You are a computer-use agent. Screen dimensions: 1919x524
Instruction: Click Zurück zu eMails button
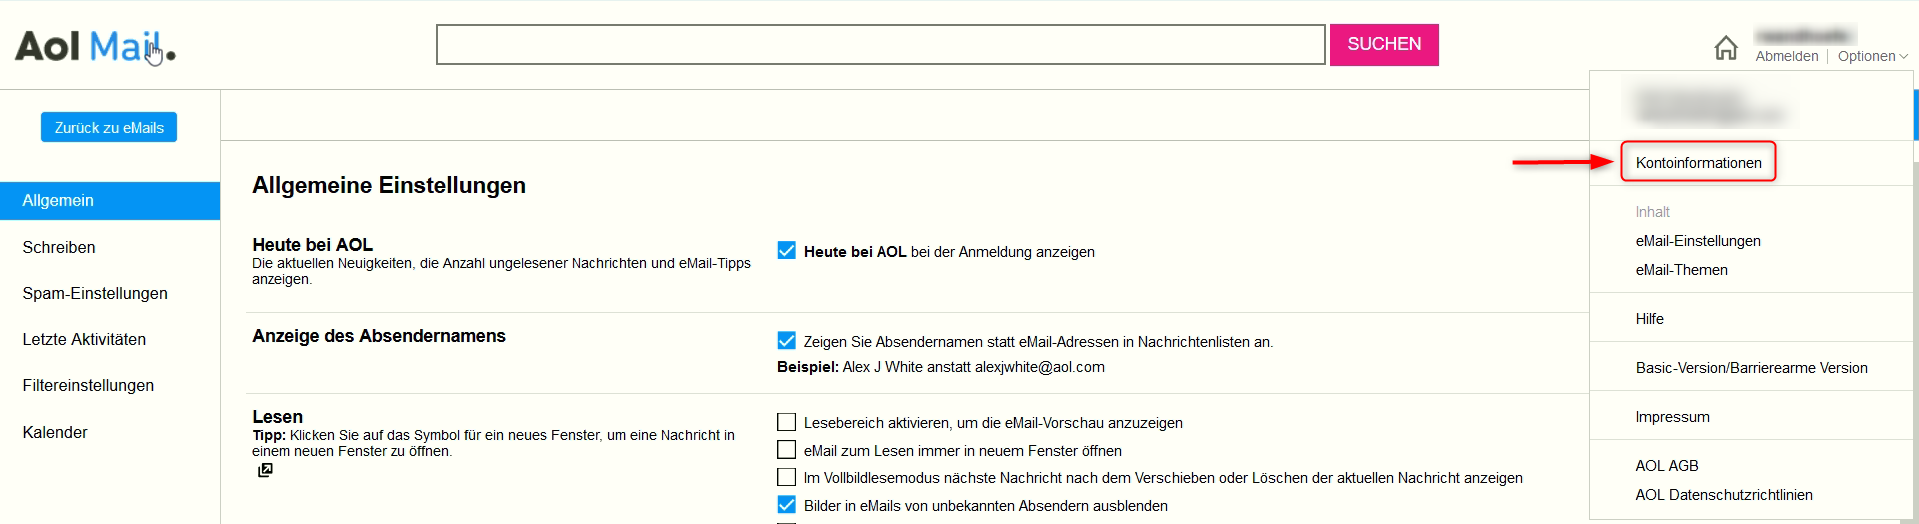tap(109, 127)
